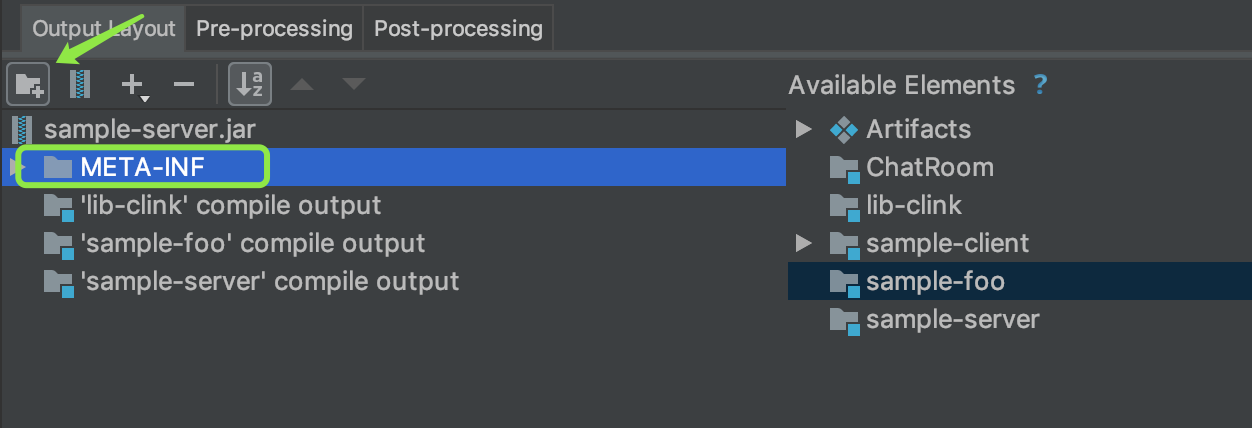Select 'sample-server' compile output entry
Image resolution: width=1252 pixels, height=428 pixels.
pos(269,281)
